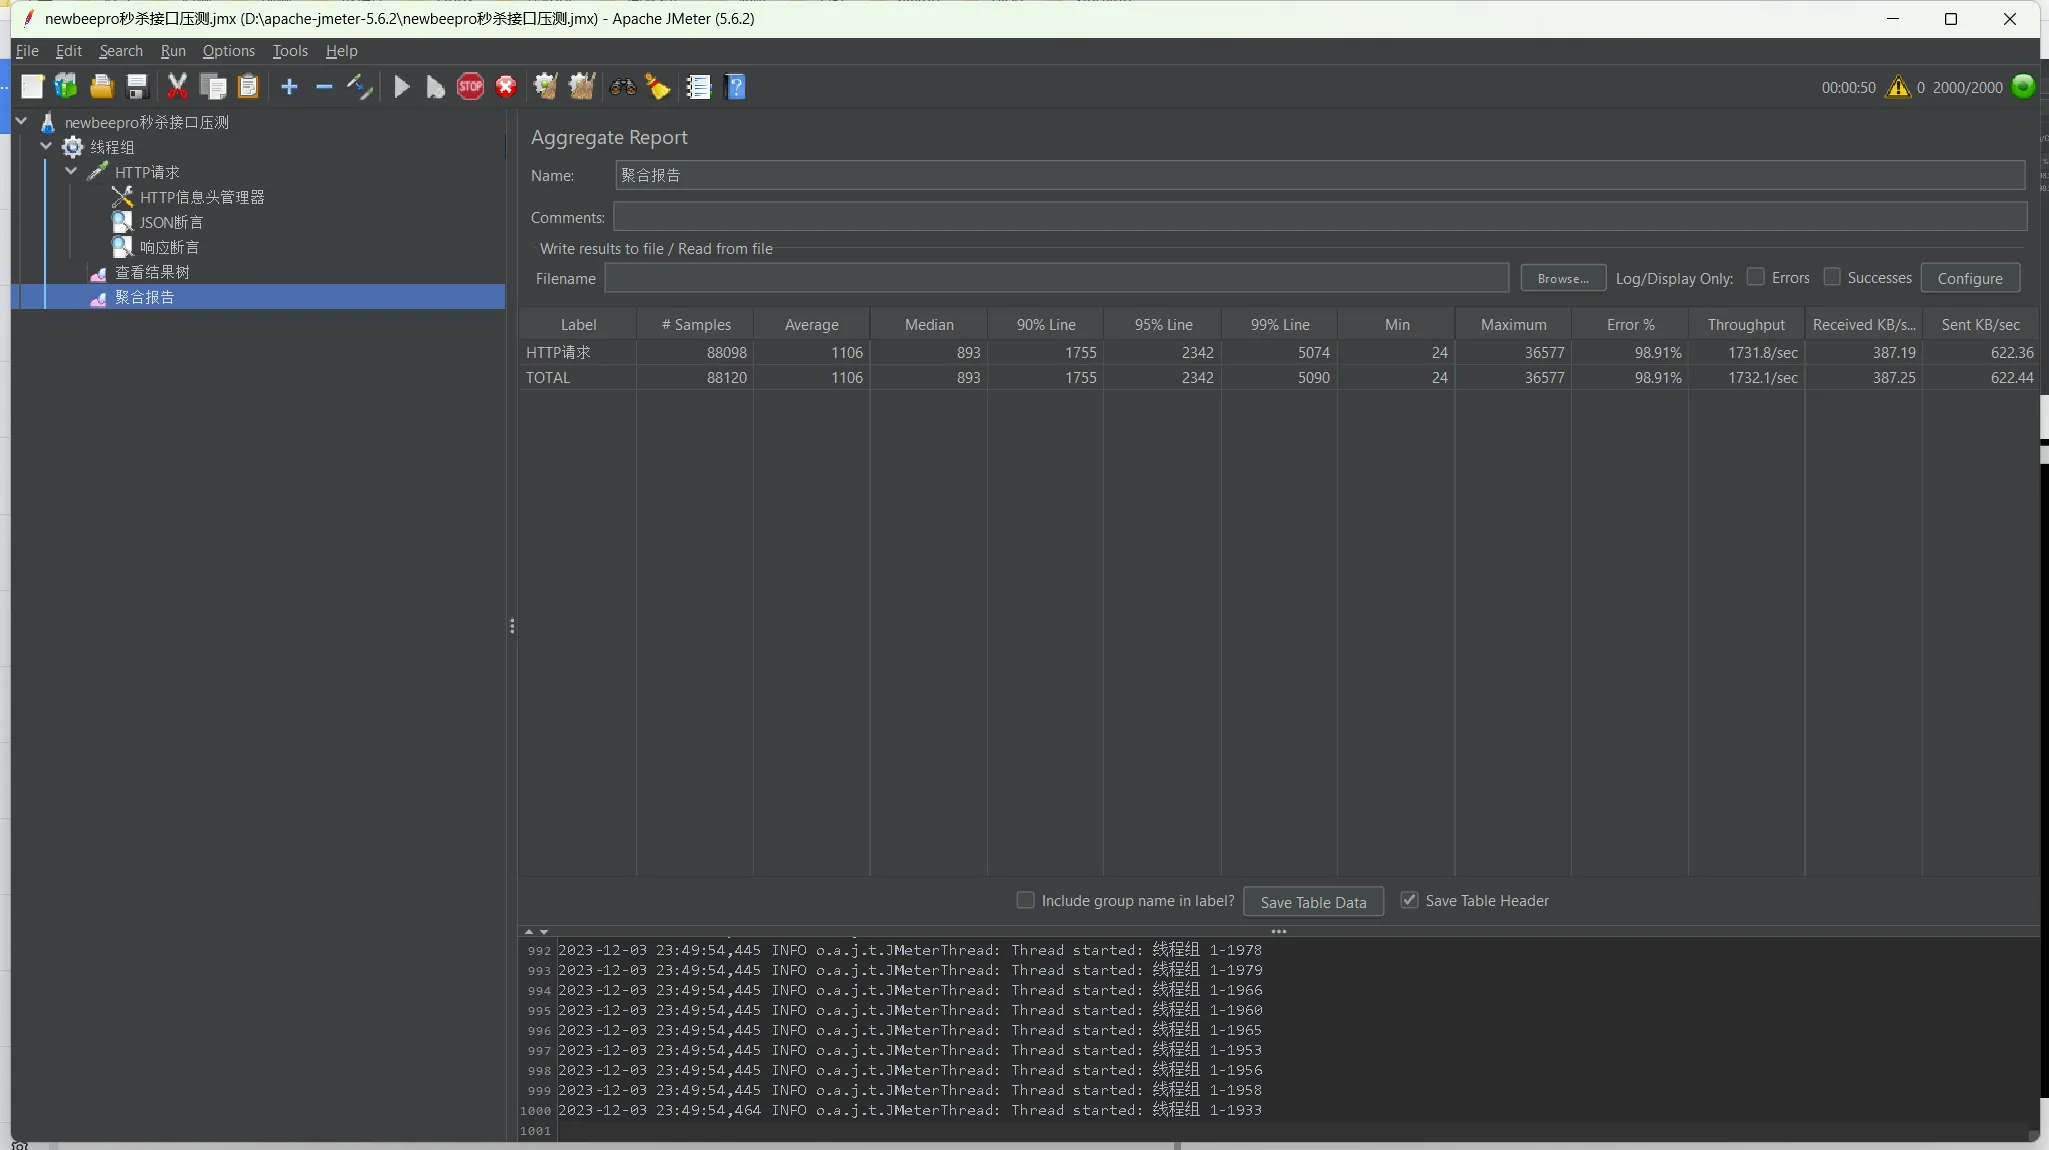The width and height of the screenshot is (2049, 1150).
Task: Click the Cut scissors icon
Action: coord(177,87)
